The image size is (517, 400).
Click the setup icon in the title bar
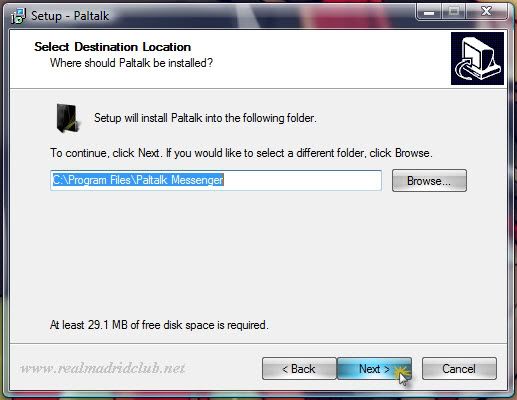click(18, 16)
